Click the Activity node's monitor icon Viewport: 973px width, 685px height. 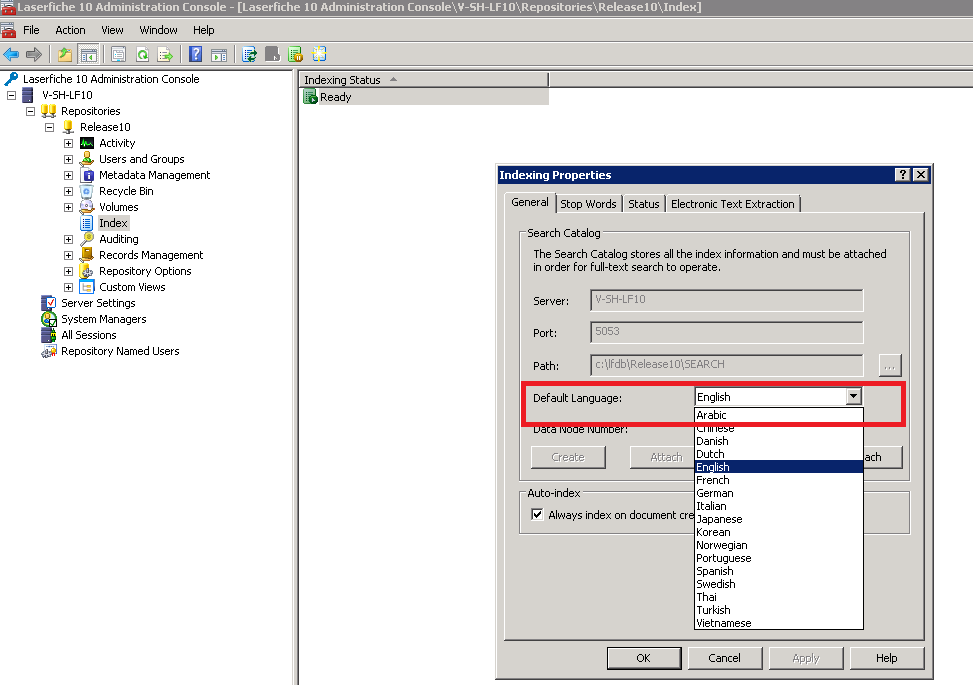click(x=87, y=143)
